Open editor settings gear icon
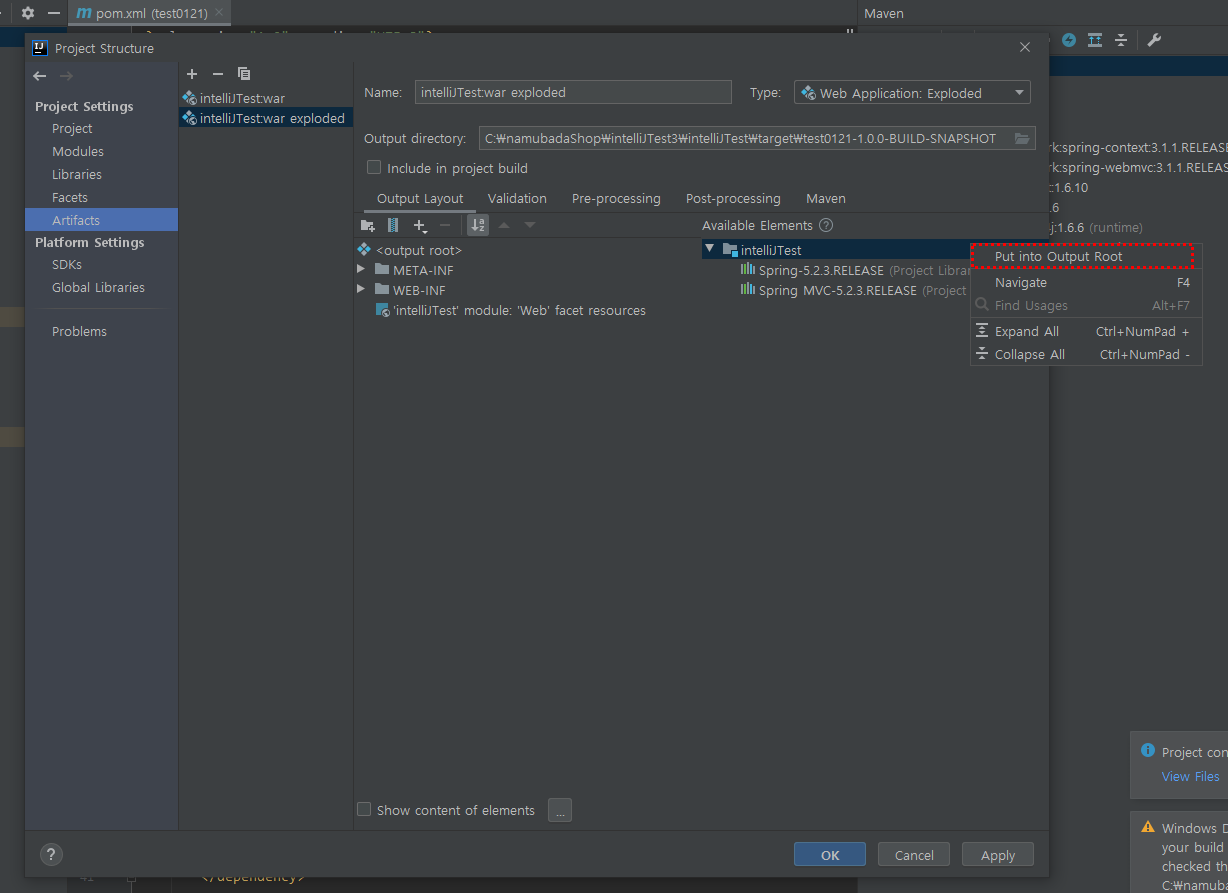Viewport: 1228px width, 893px height. pyautogui.click(x=28, y=13)
